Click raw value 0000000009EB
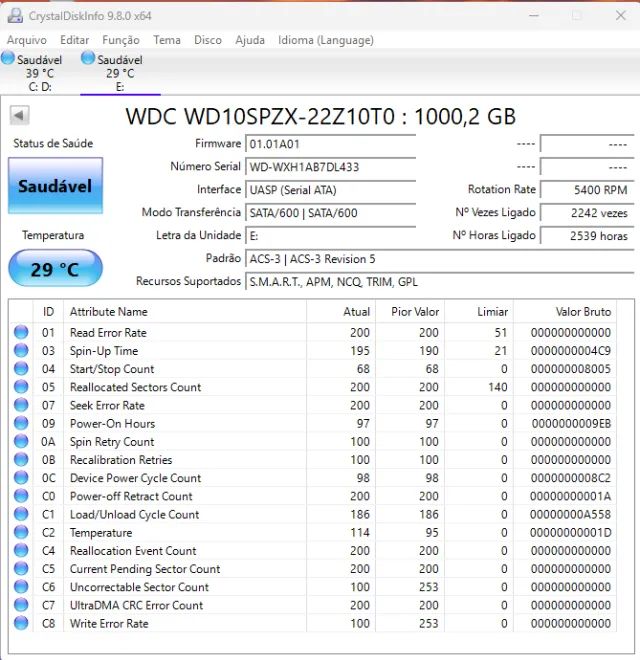Screen dimensions: 640x660 [x=571, y=423]
